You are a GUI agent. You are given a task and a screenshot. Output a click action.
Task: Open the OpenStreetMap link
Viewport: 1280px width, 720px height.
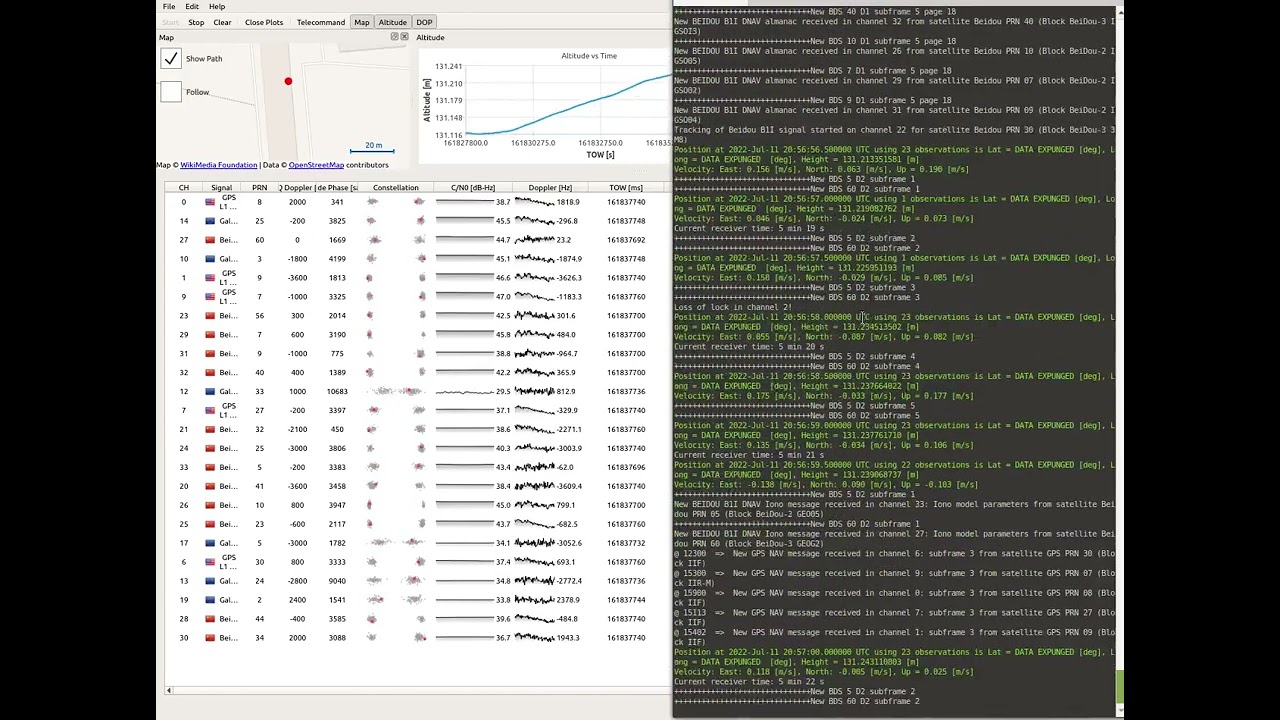point(316,165)
